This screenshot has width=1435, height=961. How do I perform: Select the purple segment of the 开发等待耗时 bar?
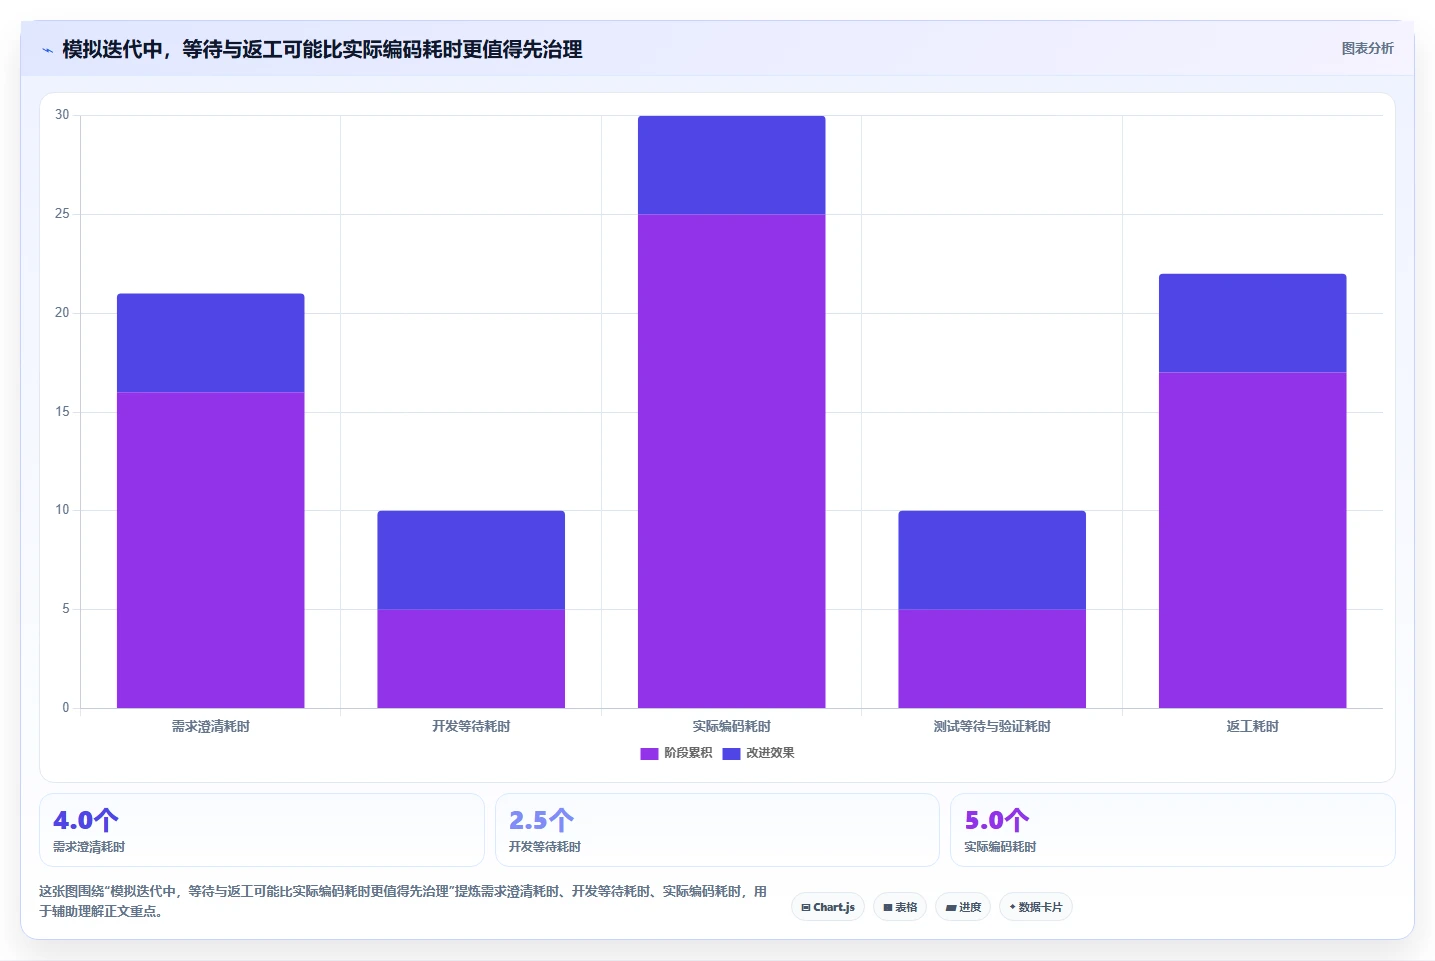click(x=471, y=659)
